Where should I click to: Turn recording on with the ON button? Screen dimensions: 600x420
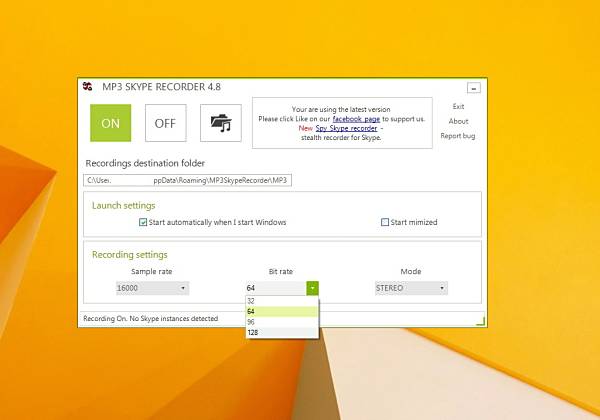click(x=111, y=123)
